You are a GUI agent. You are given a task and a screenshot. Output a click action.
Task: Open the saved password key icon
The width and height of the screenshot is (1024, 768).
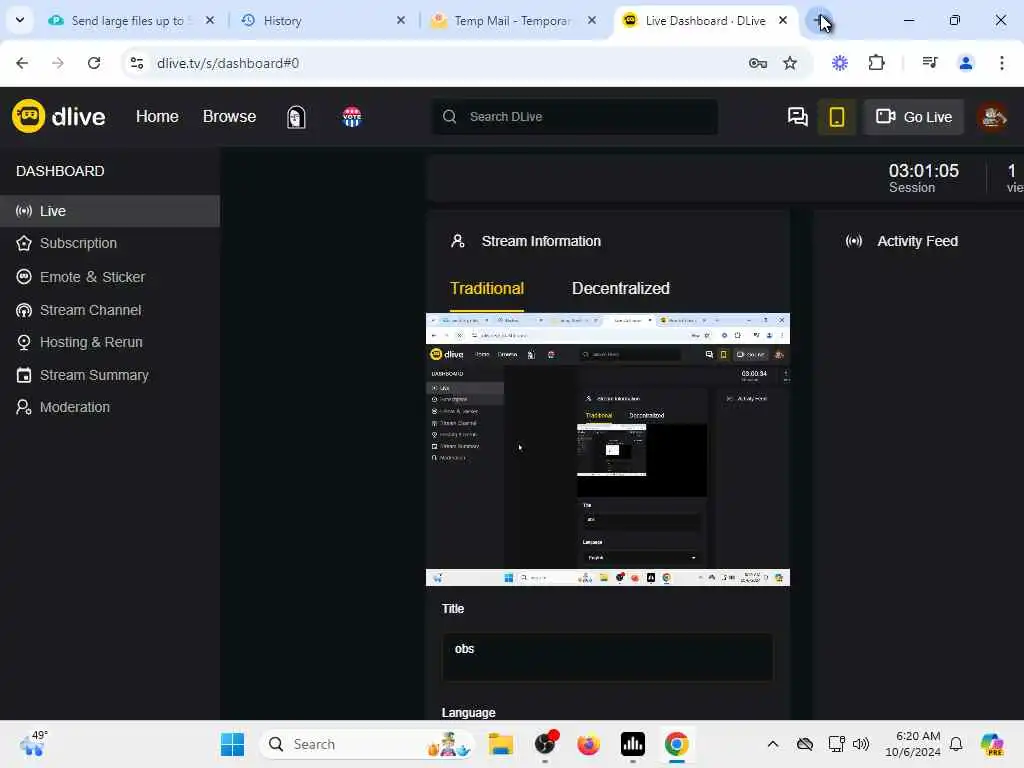758,63
